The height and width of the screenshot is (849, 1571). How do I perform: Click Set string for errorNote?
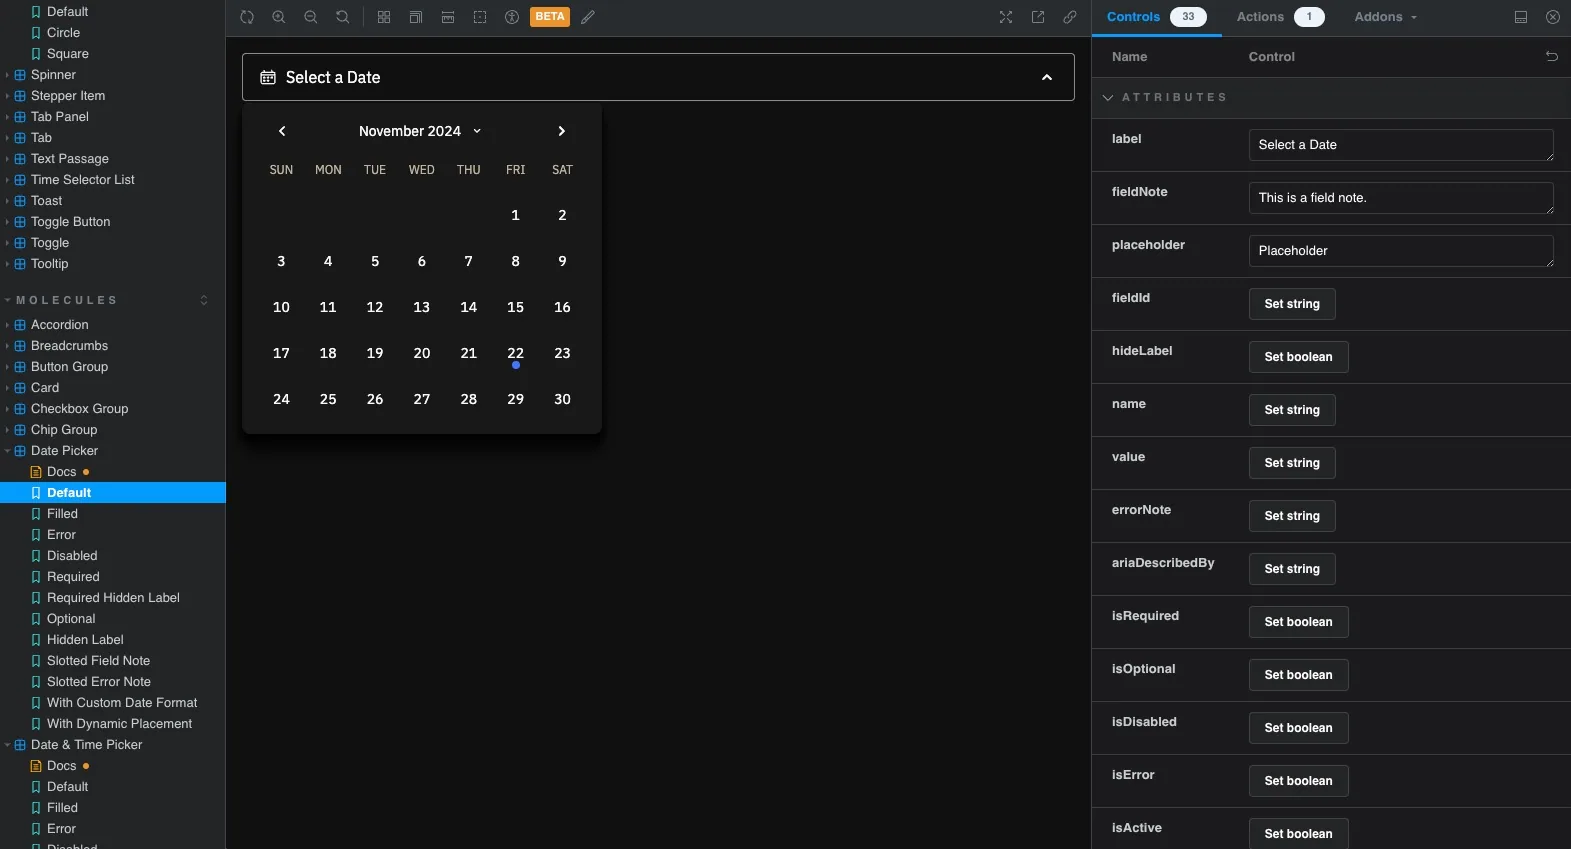(1292, 516)
